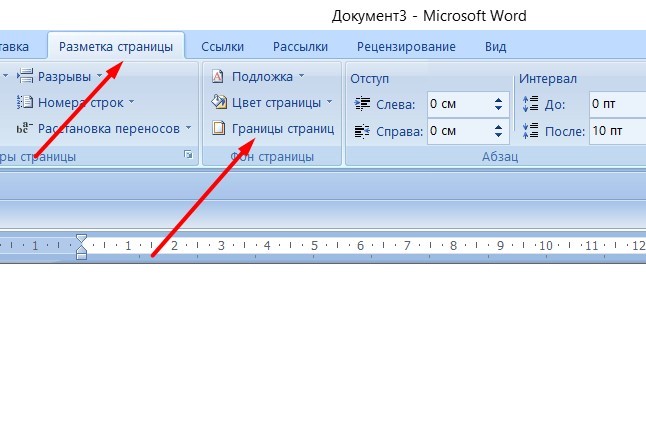Screen dimensions: 646x430
Task: Expand the Подложка dropdown arrow
Action: [x=301, y=76]
